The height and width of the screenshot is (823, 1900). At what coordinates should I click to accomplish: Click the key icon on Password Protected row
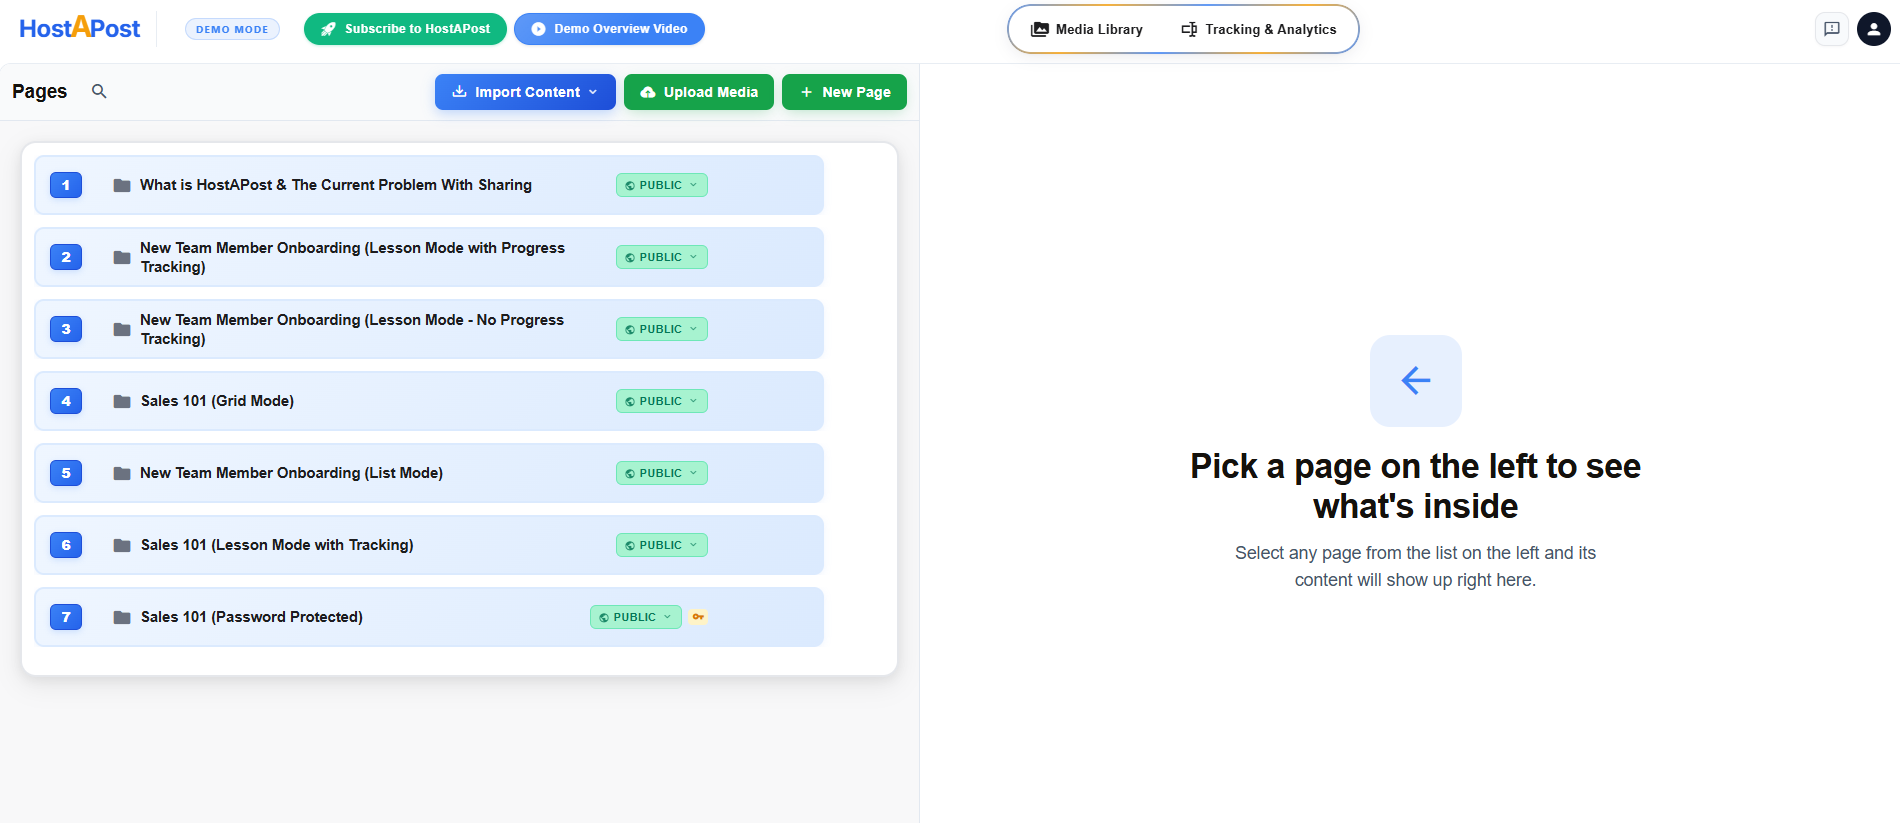(698, 617)
